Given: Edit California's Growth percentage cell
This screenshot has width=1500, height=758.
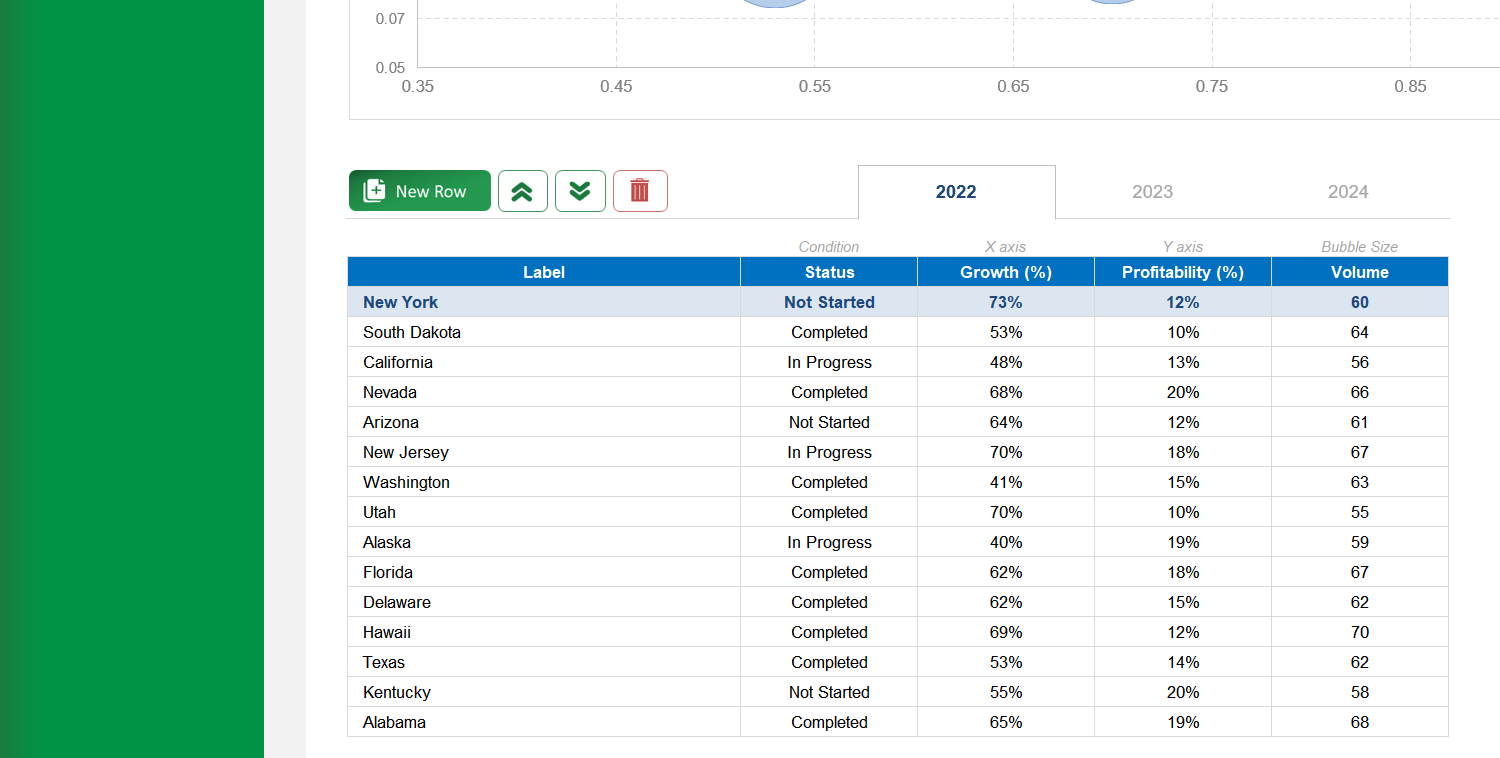Looking at the screenshot, I should pyautogui.click(x=1005, y=362).
